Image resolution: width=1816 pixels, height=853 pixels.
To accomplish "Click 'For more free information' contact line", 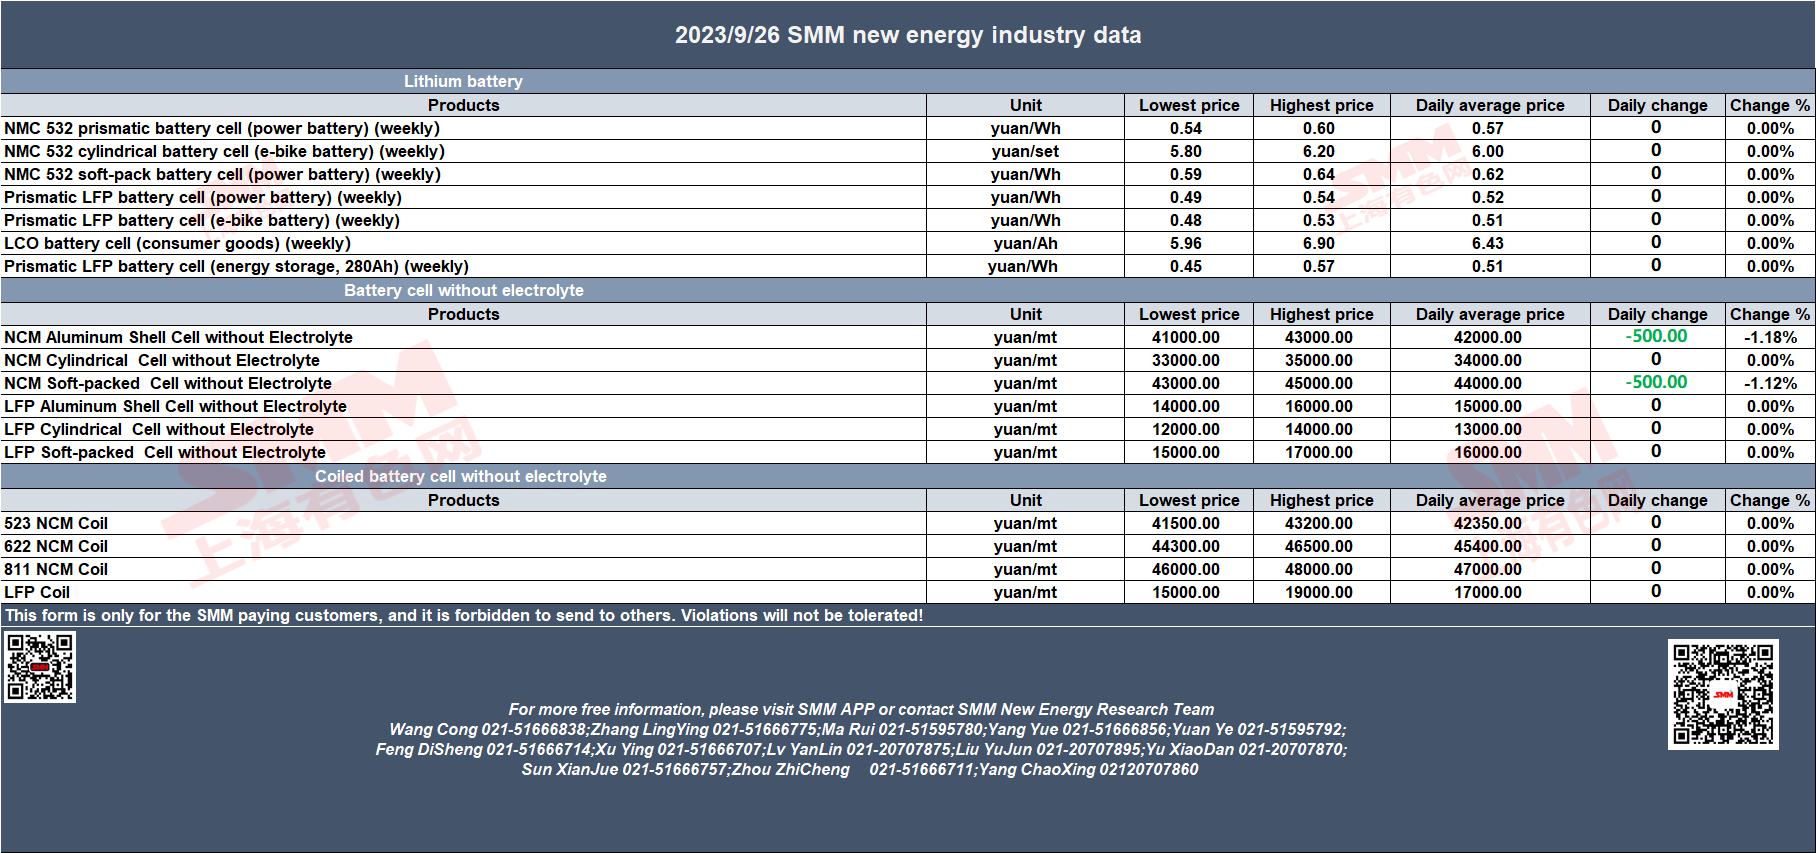I will (861, 709).
